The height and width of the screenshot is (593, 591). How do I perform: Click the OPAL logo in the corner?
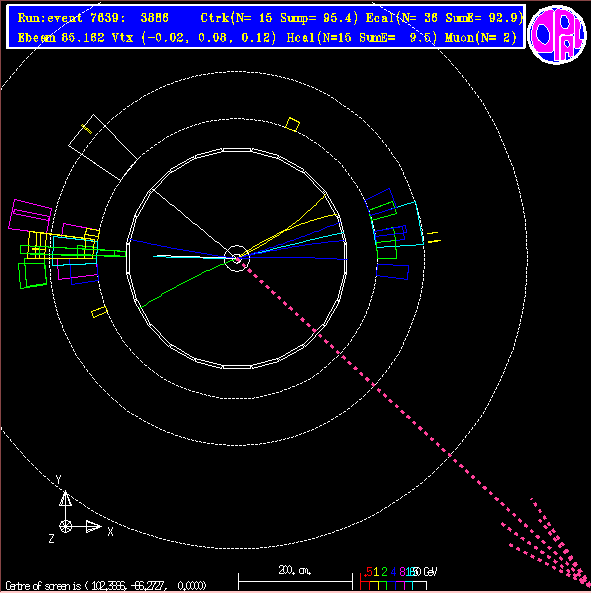tap(557, 34)
